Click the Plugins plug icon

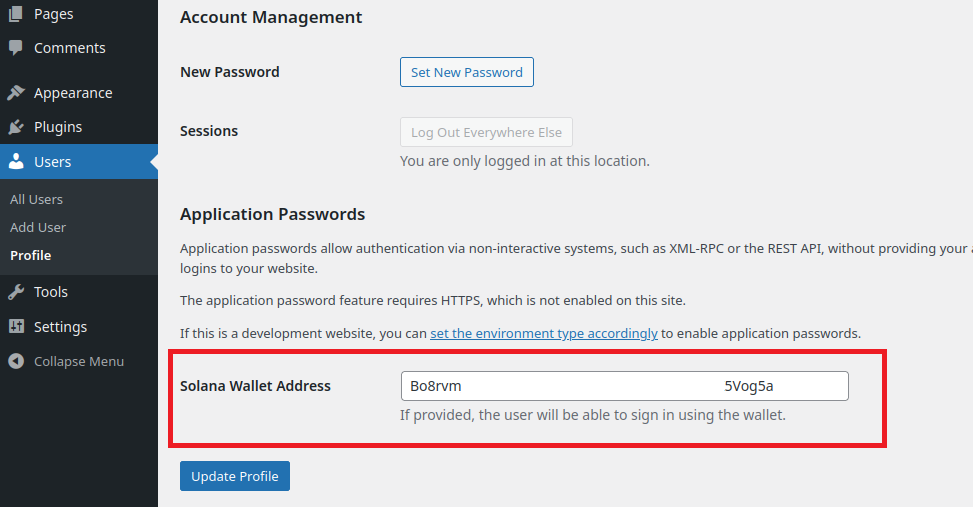click(x=16, y=127)
